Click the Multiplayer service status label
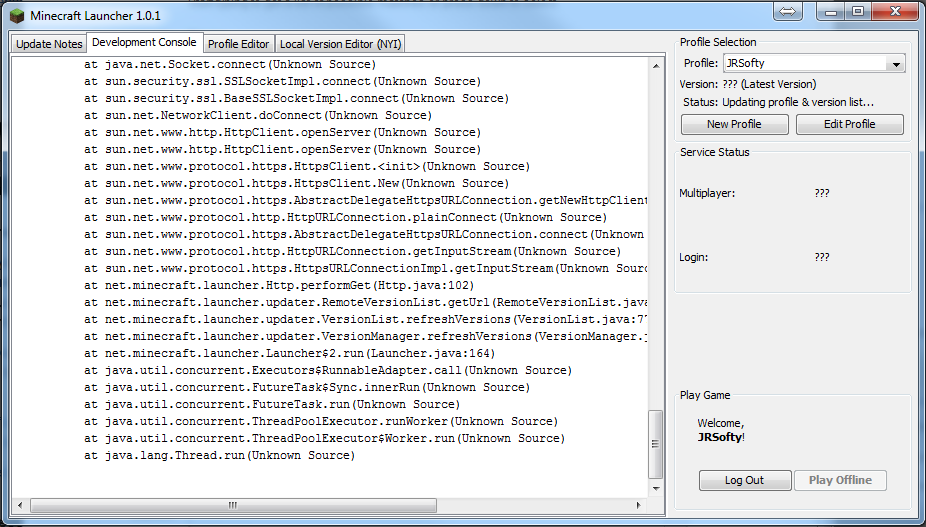 tap(707, 193)
